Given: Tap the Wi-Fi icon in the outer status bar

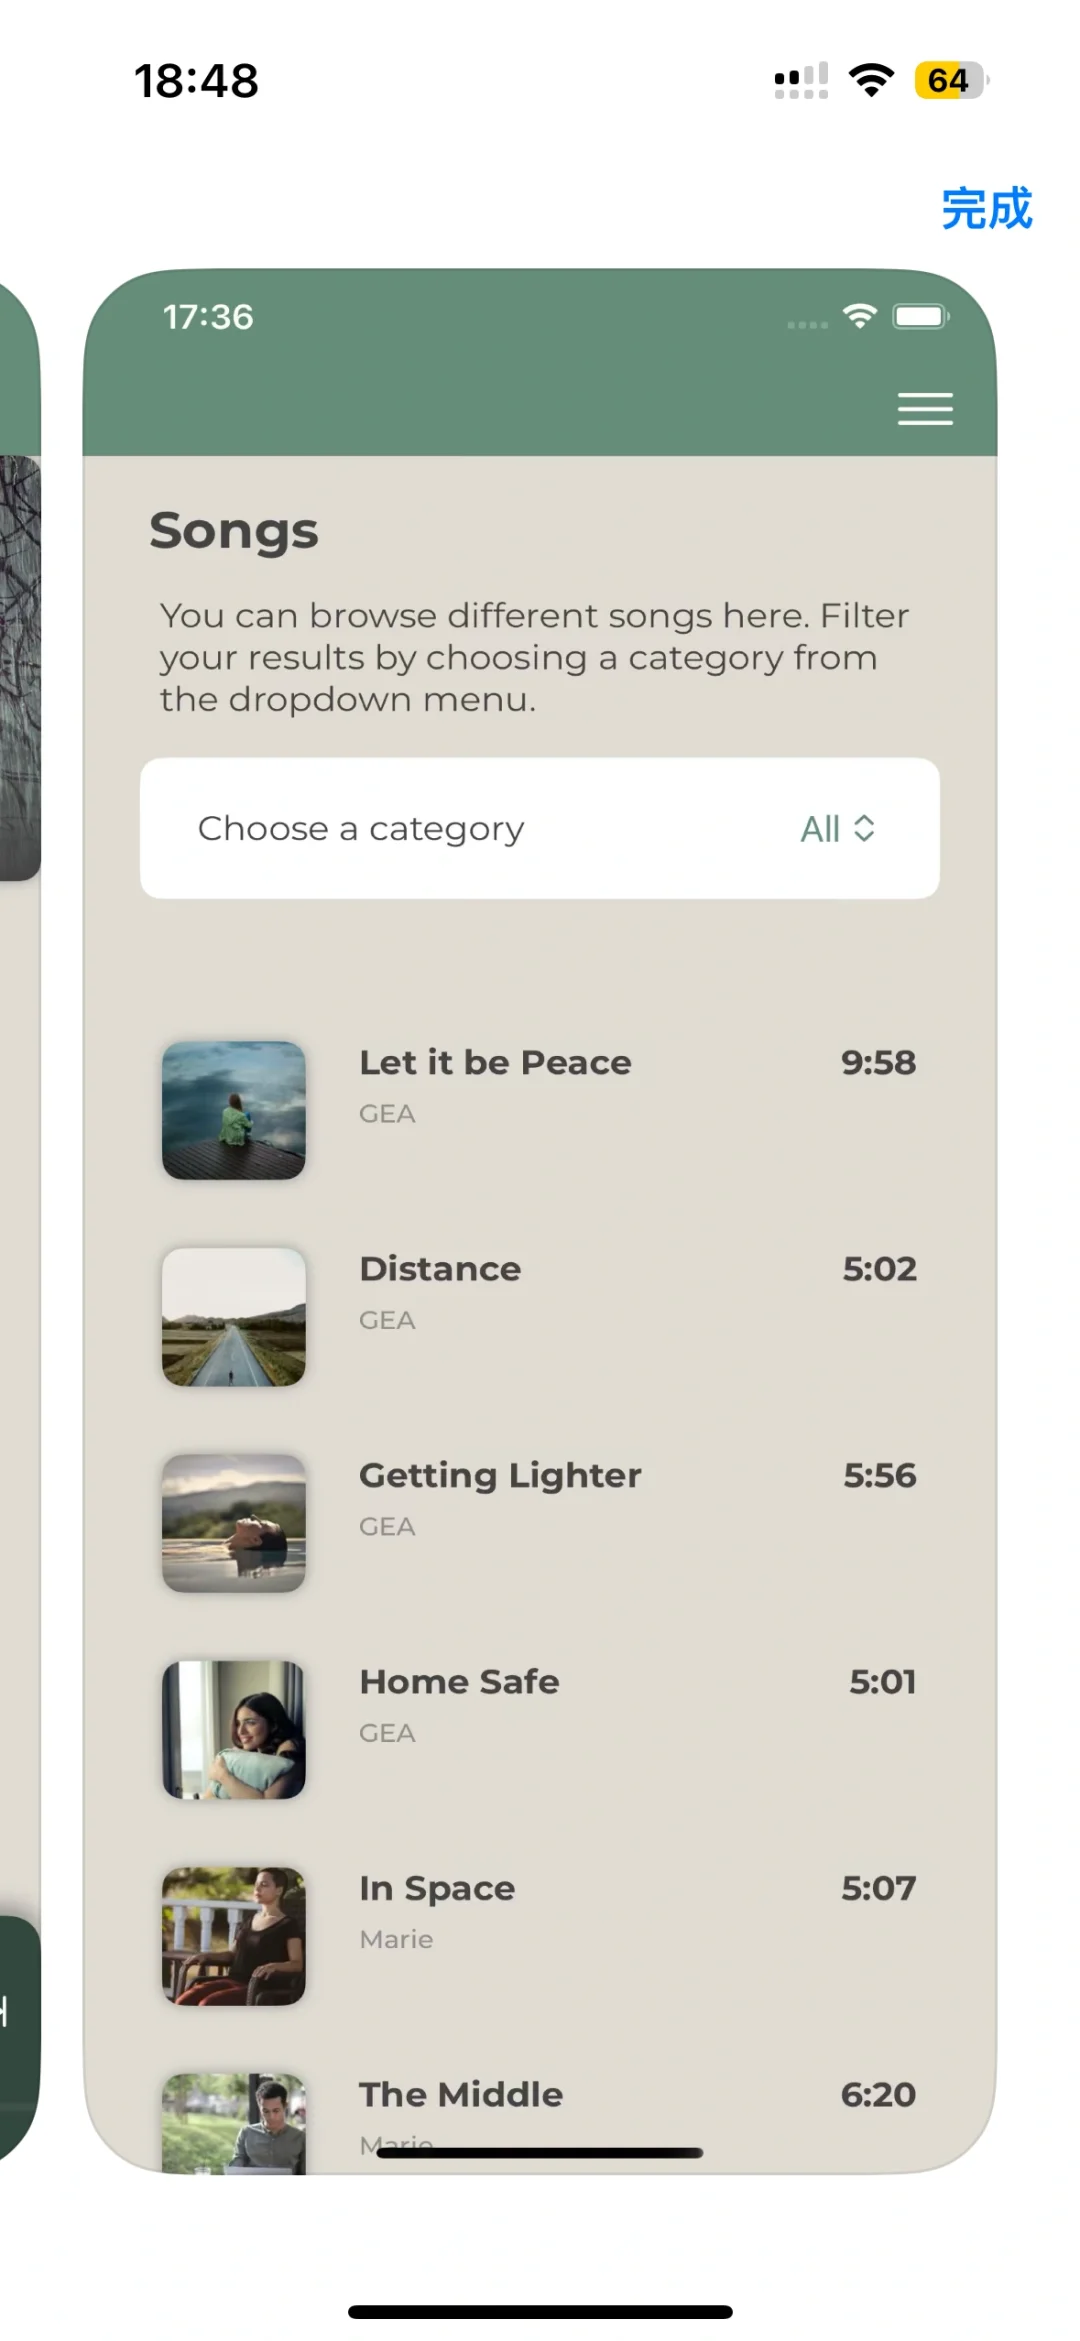Looking at the screenshot, I should 871,80.
